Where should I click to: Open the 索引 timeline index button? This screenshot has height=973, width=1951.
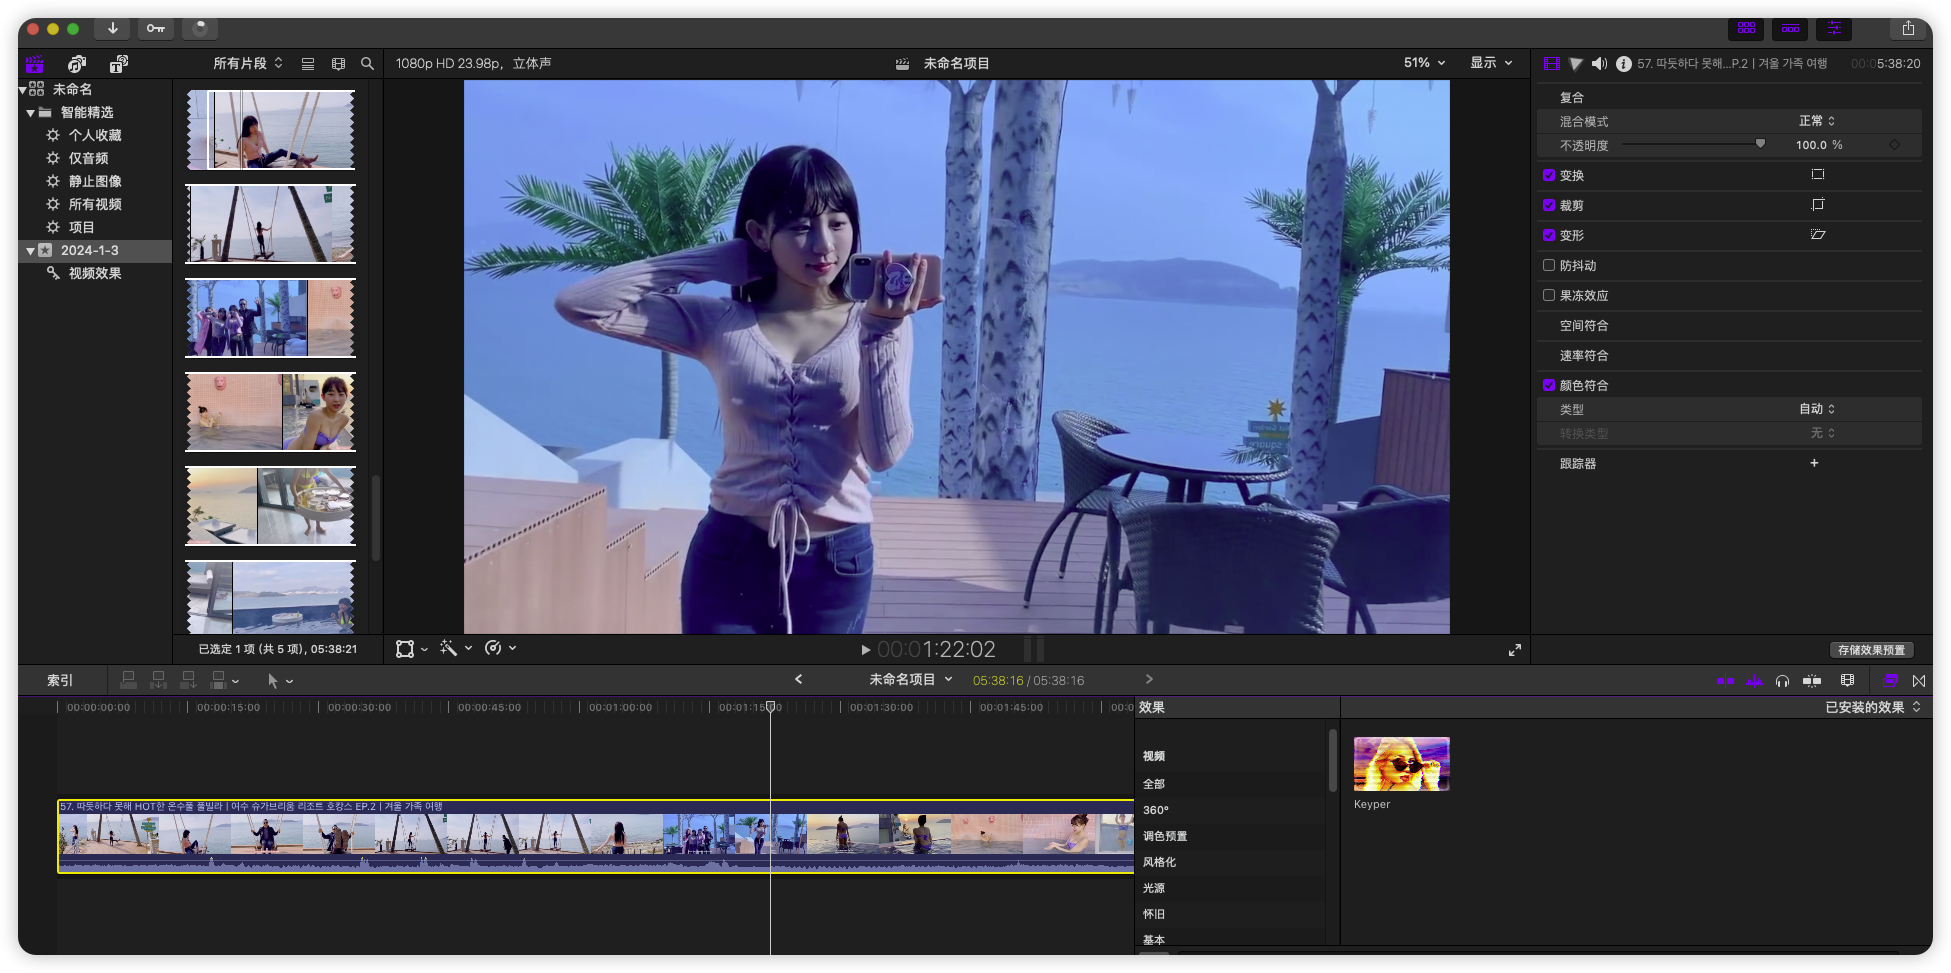pos(60,681)
